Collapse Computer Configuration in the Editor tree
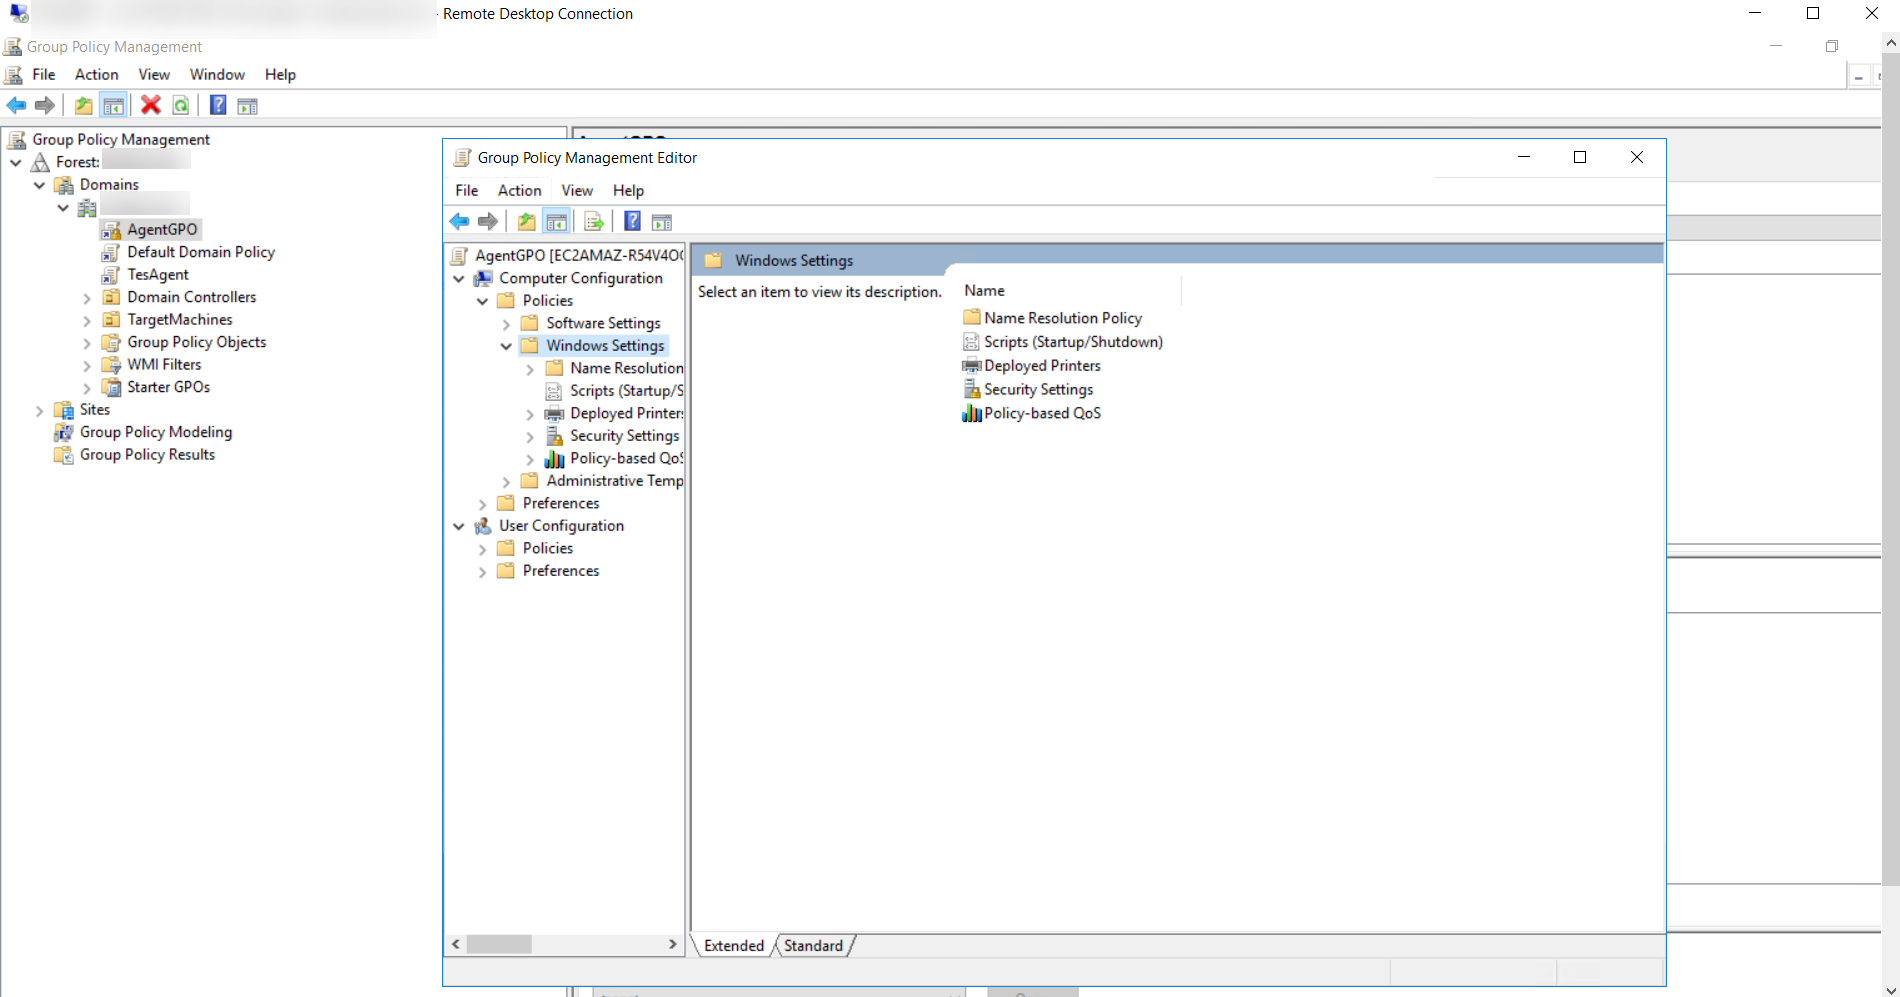 (x=459, y=279)
